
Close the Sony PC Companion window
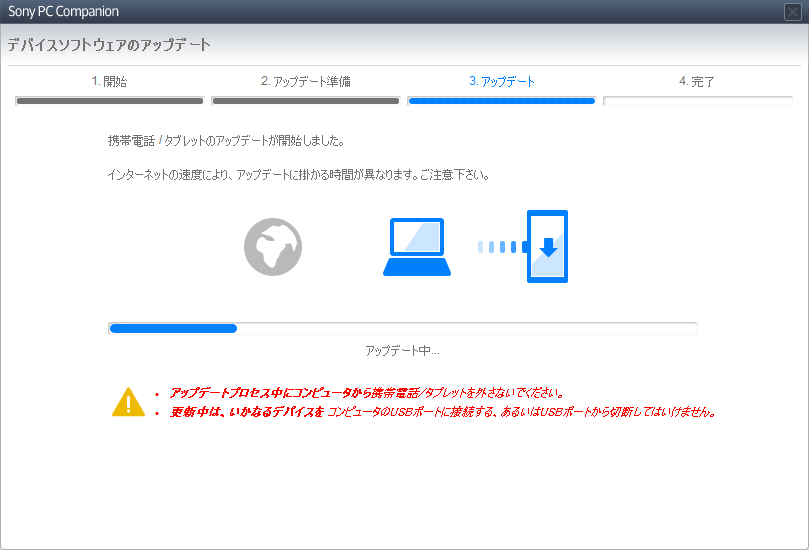(792, 11)
